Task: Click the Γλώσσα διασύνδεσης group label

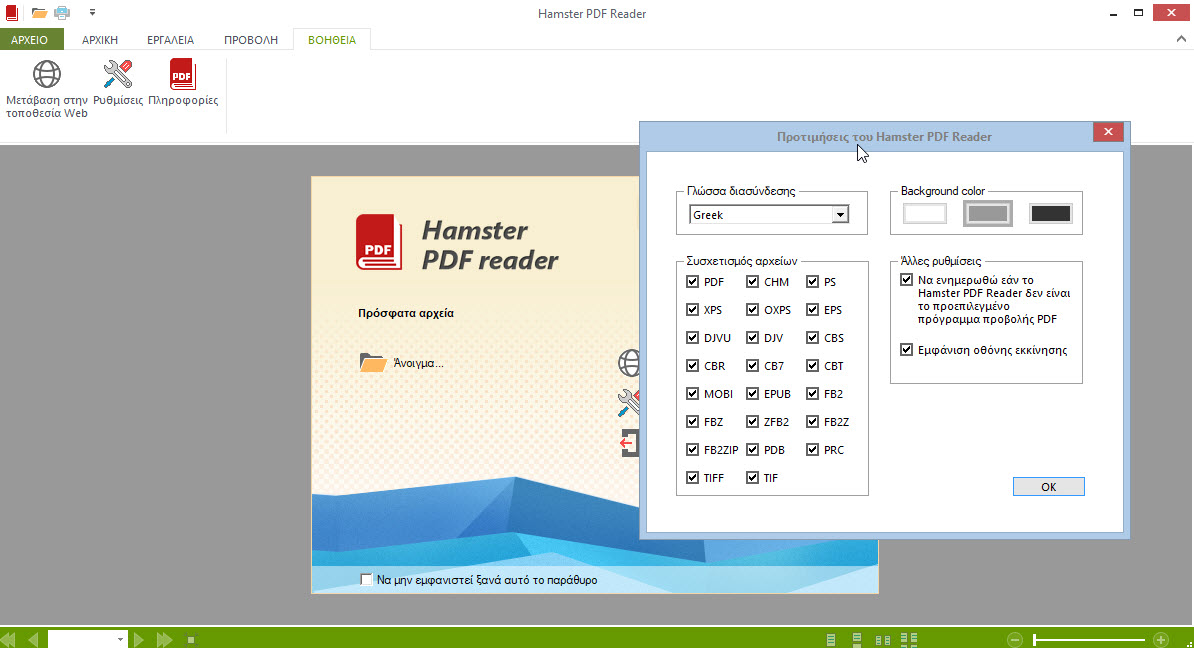Action: pos(741,191)
